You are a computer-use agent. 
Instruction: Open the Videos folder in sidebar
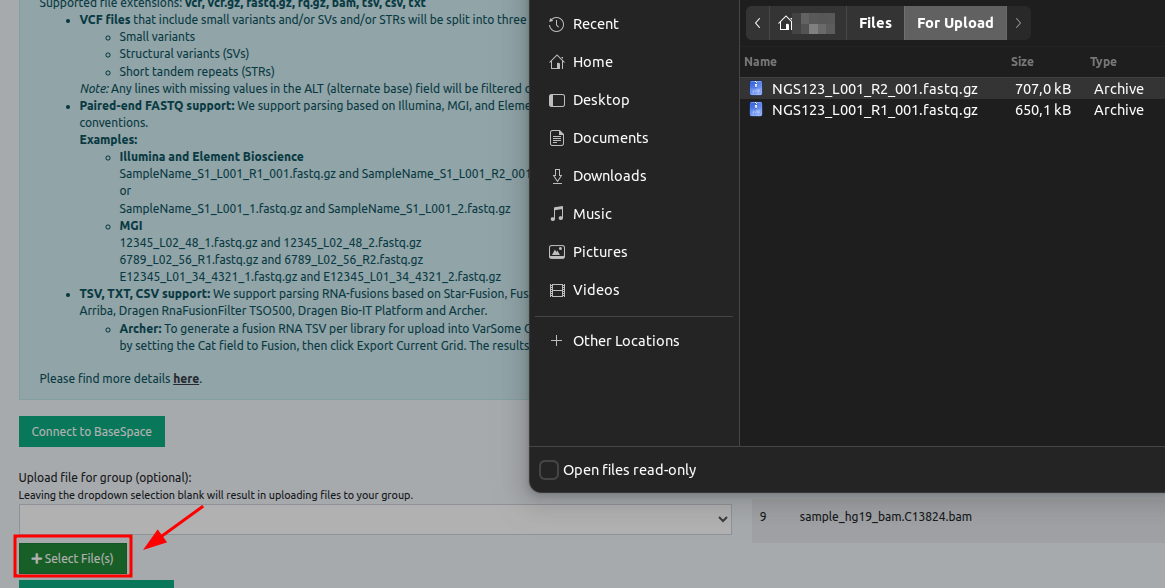pos(596,290)
